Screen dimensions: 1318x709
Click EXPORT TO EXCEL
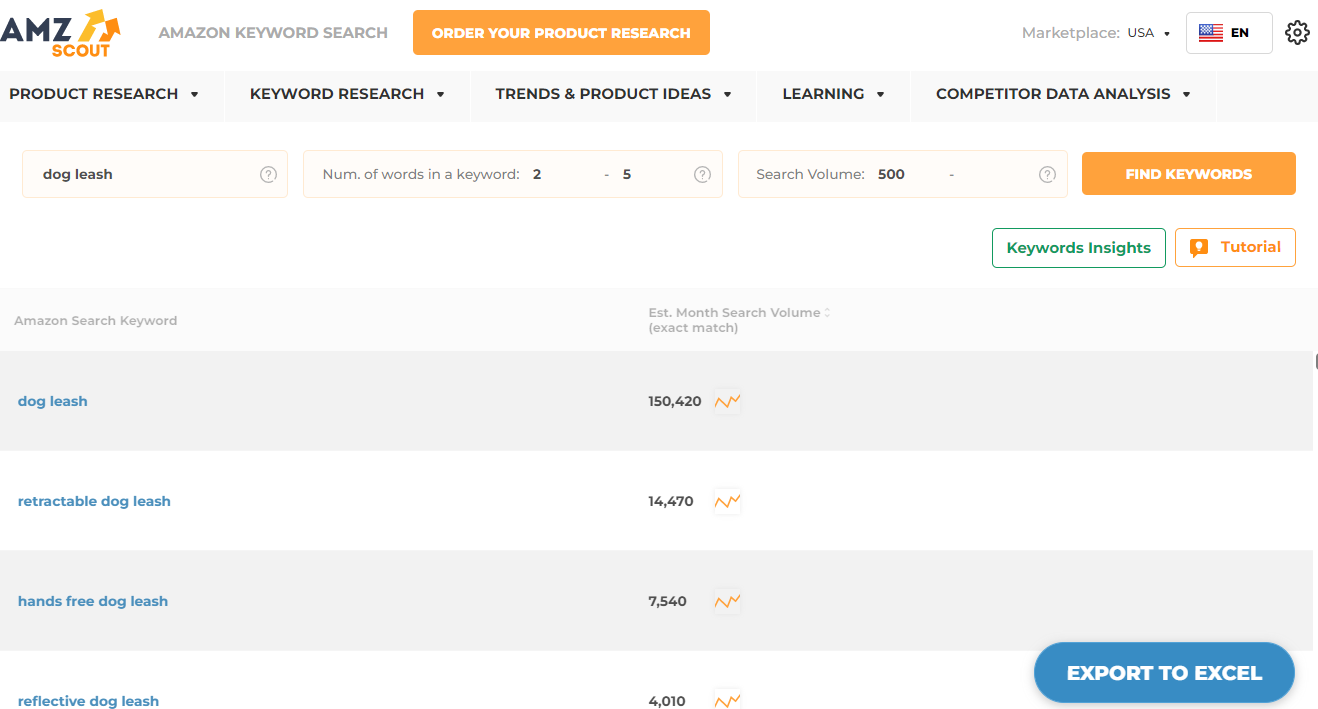pos(1163,672)
